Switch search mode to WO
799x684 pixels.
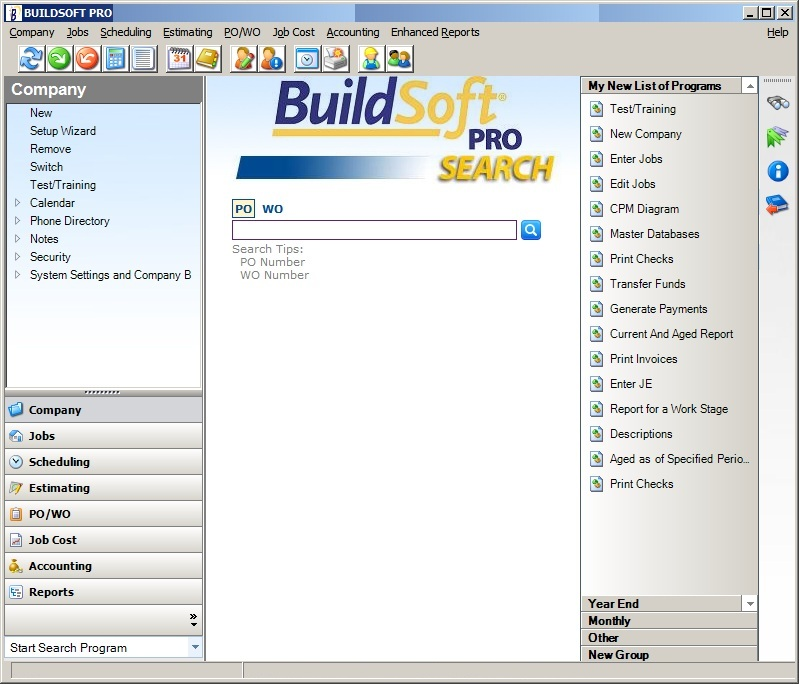(x=273, y=209)
